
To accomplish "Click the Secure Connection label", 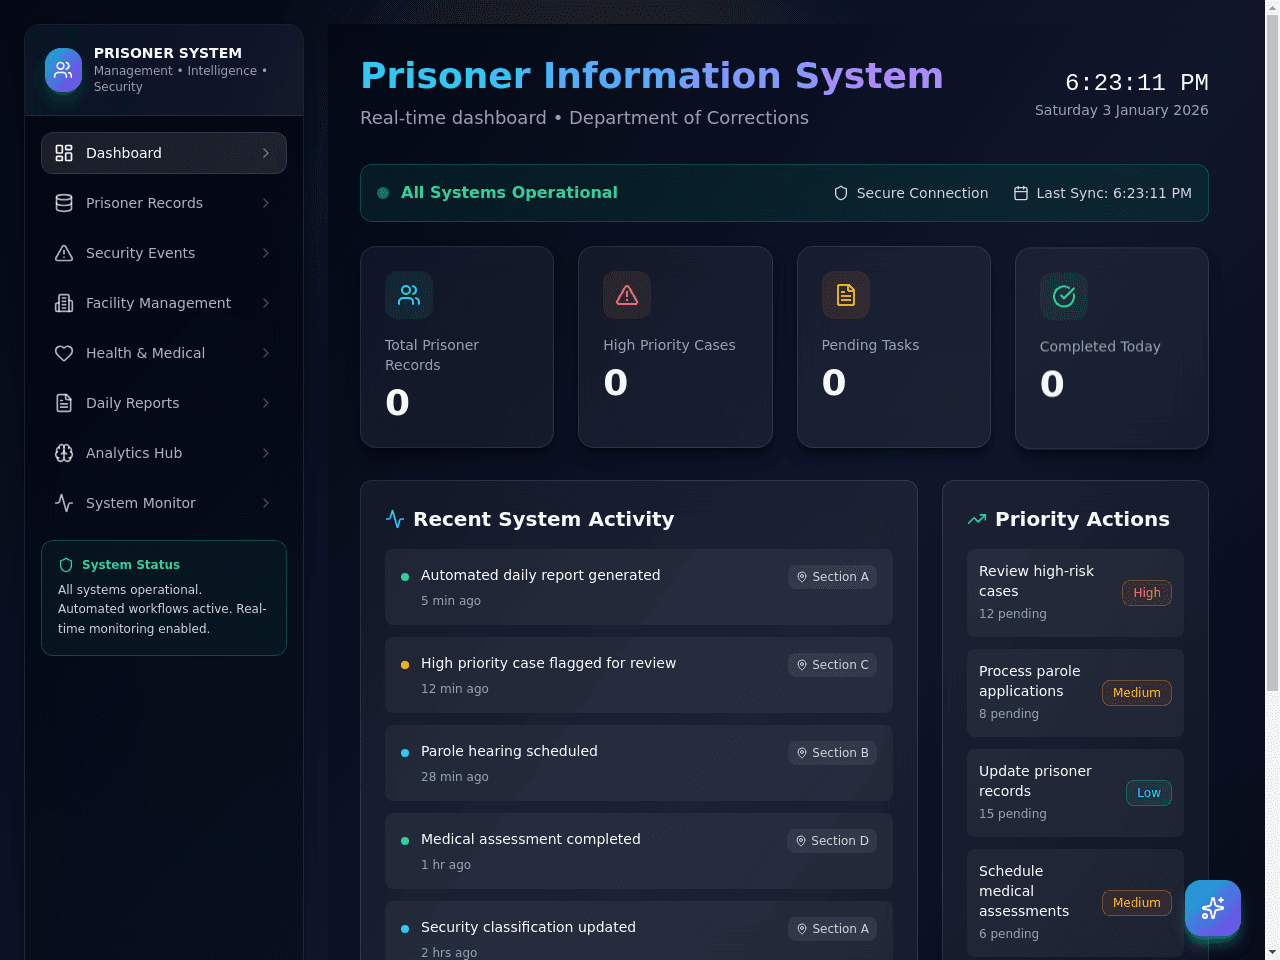I will click(x=922, y=193).
